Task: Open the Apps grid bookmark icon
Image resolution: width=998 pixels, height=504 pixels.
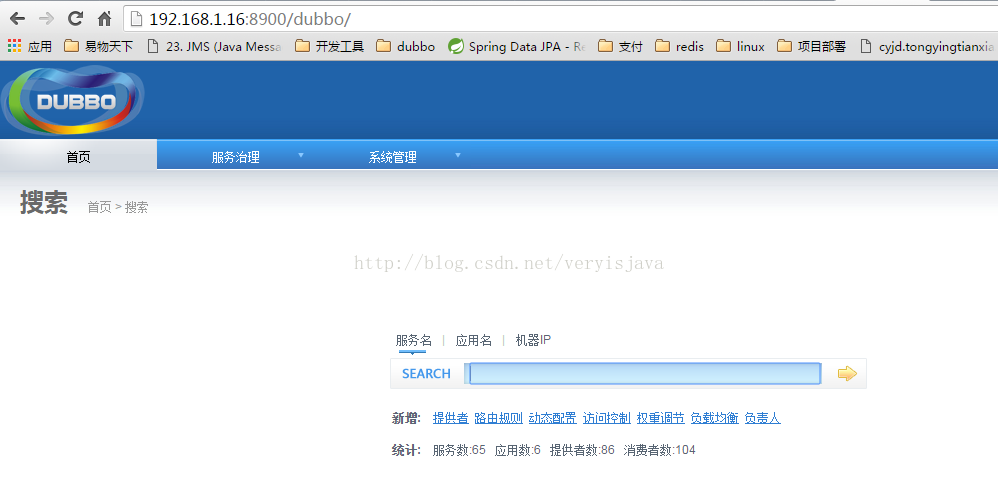Action: pyautogui.click(x=15, y=46)
